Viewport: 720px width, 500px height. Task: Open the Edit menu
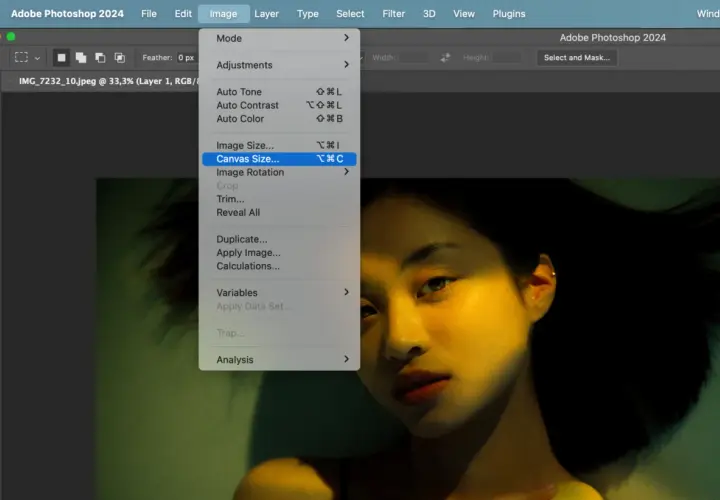(x=183, y=14)
